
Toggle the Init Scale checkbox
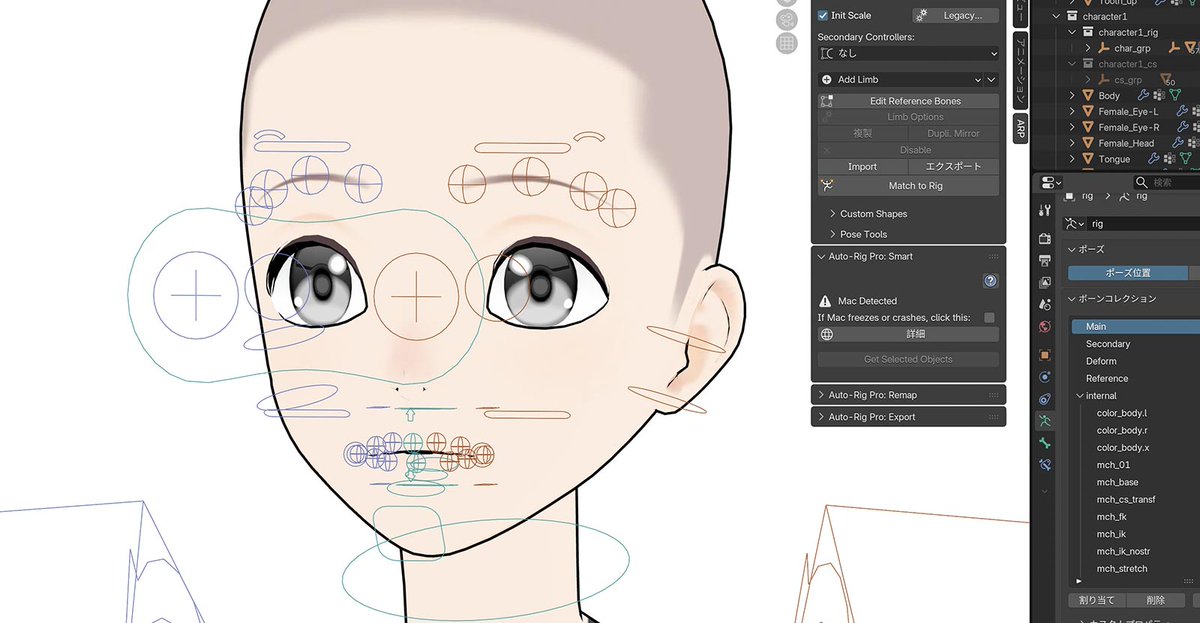pos(823,16)
